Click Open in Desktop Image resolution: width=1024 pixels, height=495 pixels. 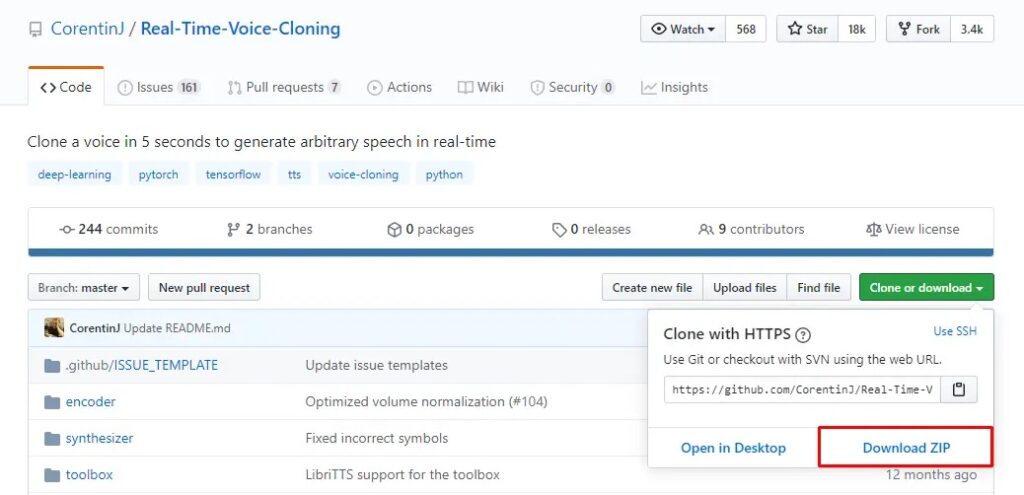(x=733, y=448)
